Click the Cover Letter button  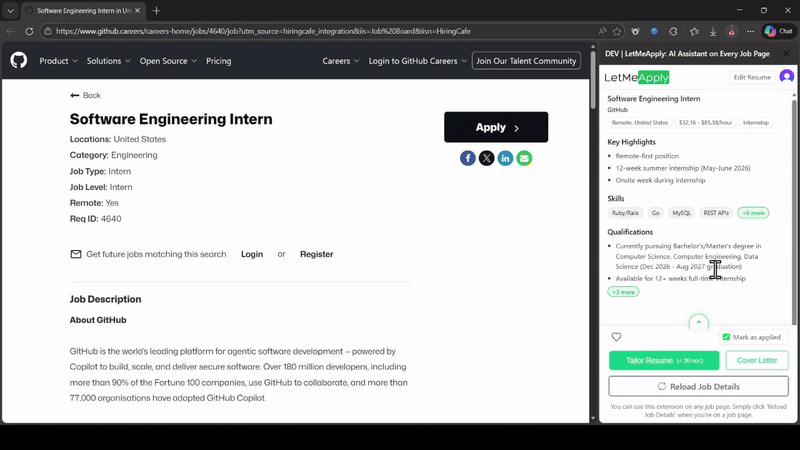click(757, 360)
